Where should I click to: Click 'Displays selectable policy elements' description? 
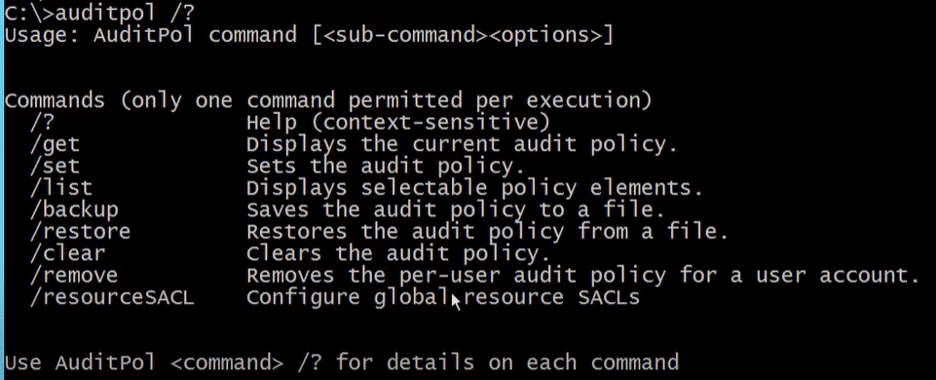coord(475,187)
